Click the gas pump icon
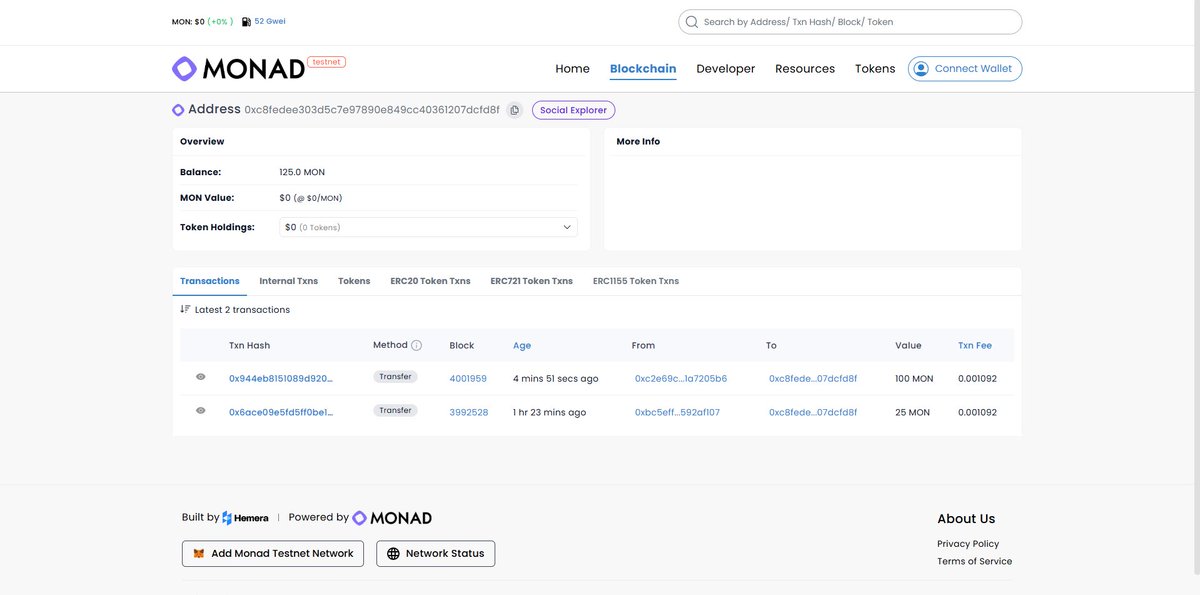Screen dimensions: 1200x595 246,21
